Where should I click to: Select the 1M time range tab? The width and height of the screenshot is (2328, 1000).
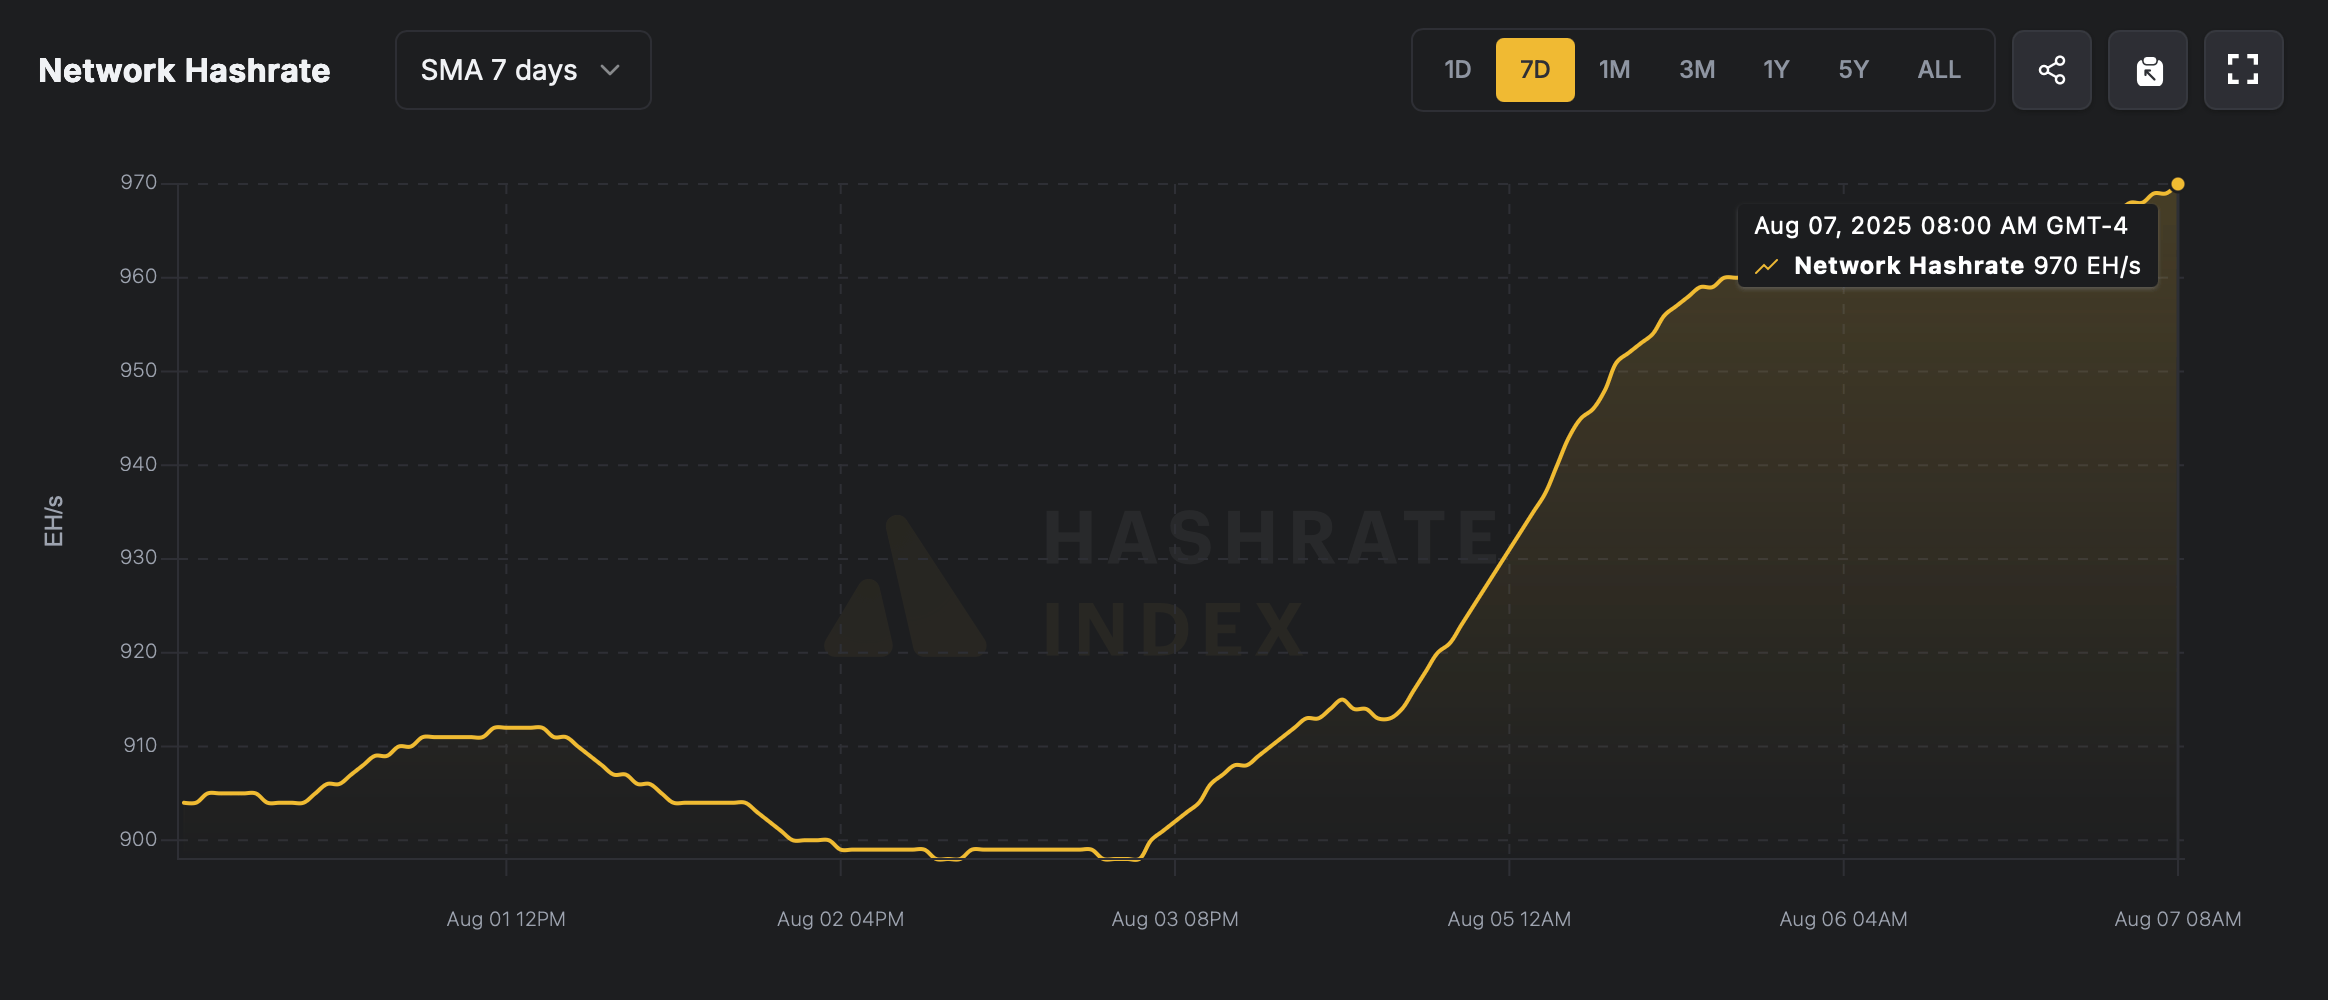1614,69
